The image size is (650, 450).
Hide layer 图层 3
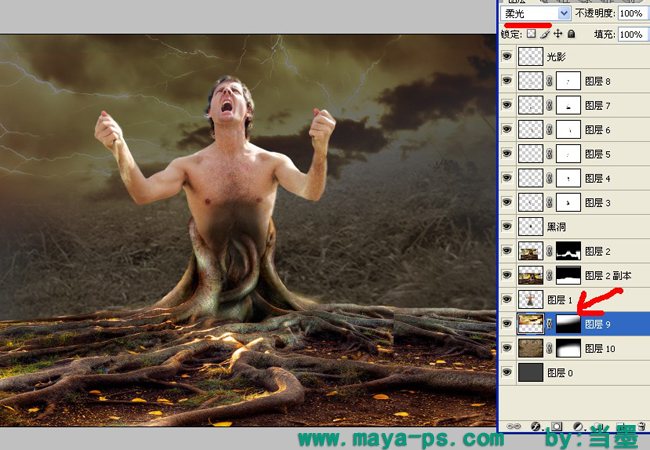pos(507,202)
